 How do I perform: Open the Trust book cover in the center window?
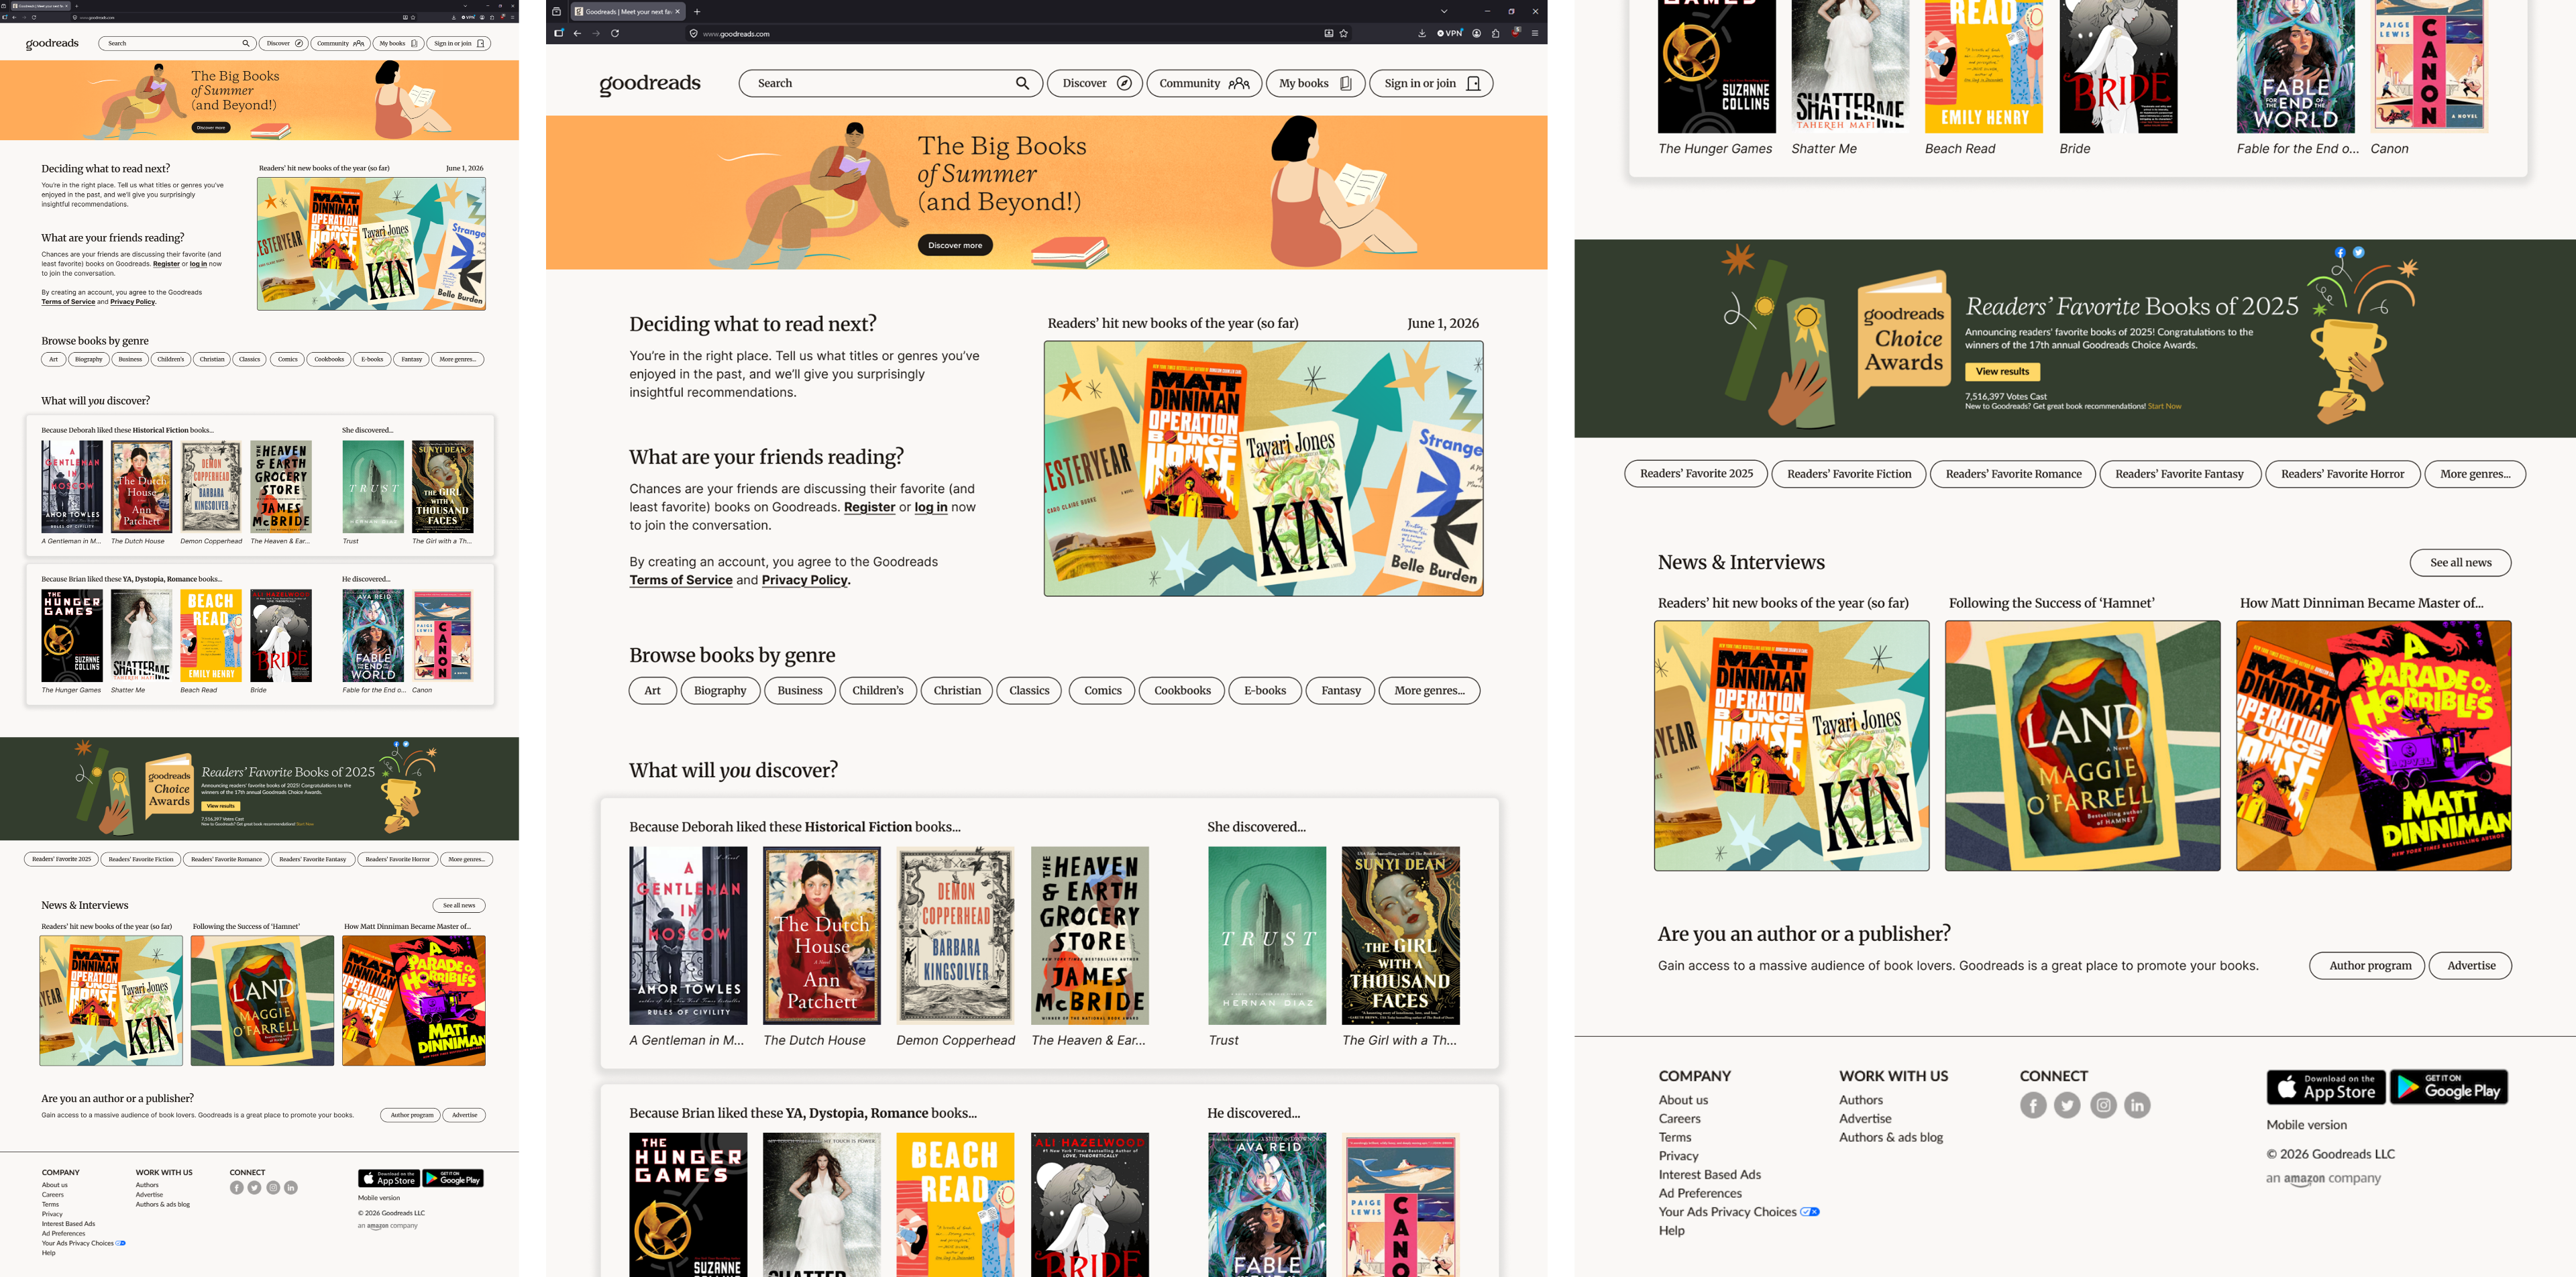[x=1267, y=936]
